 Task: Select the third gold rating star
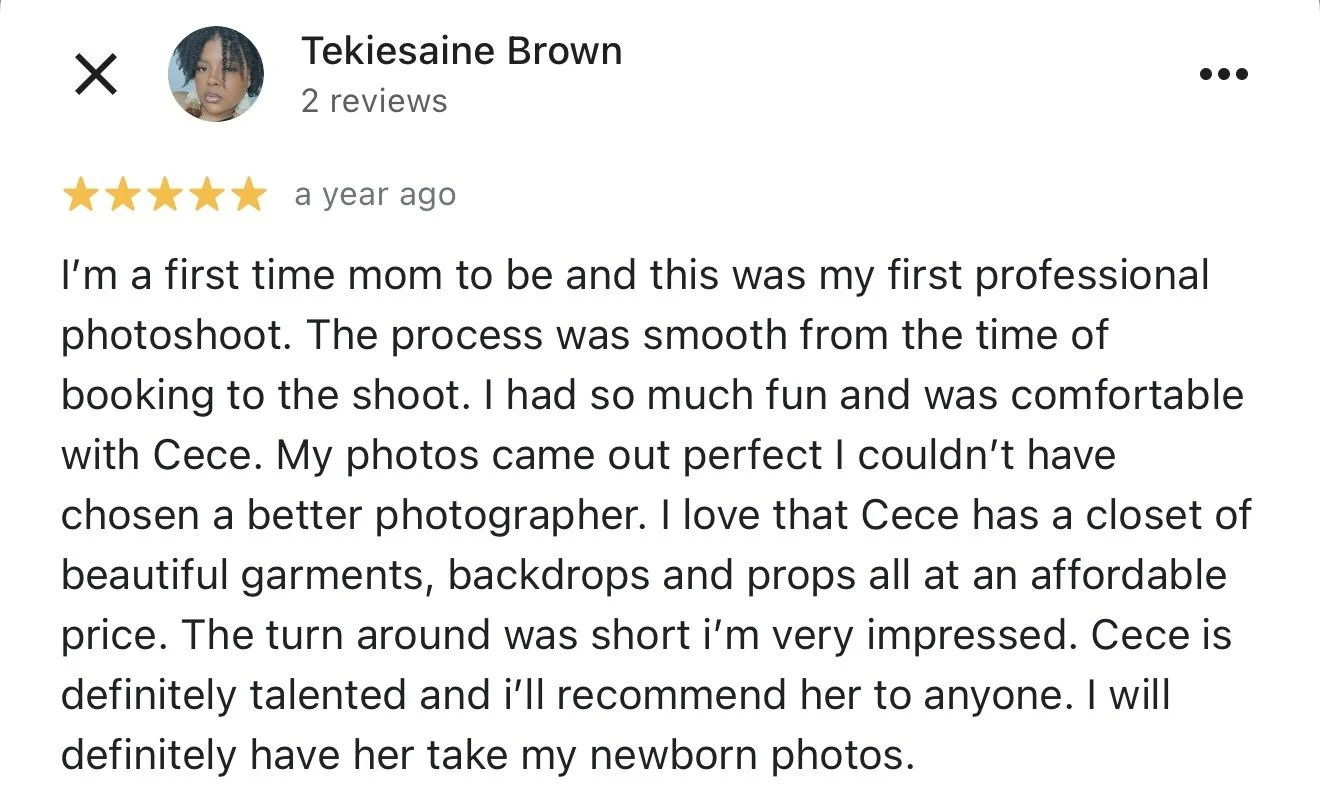point(164,196)
